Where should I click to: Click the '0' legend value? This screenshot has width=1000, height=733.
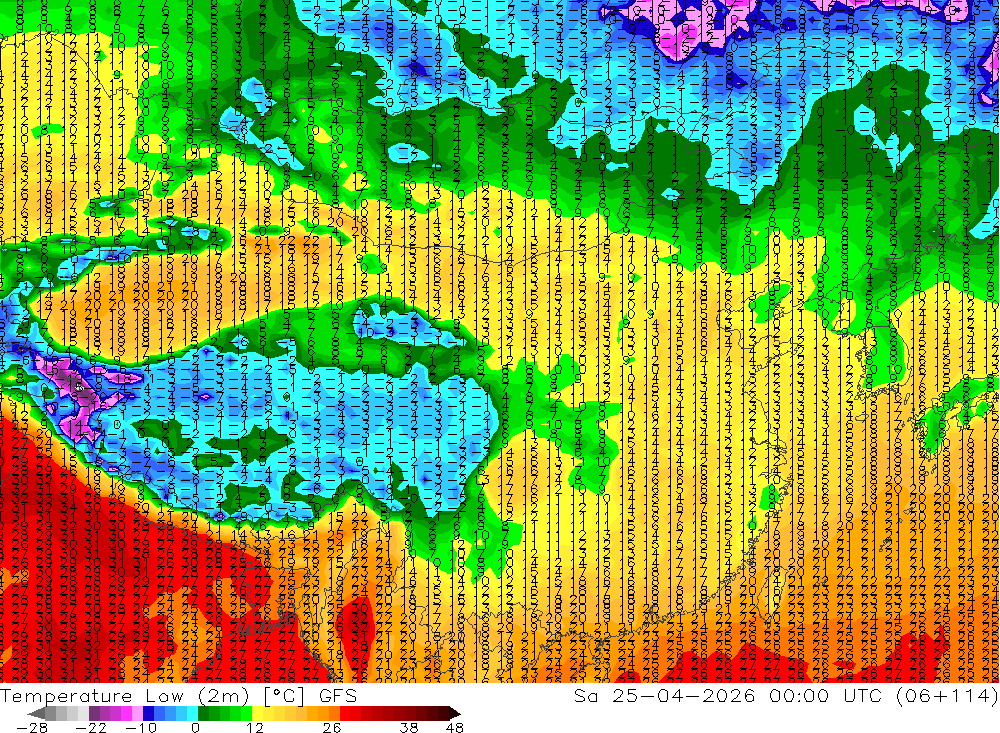pyautogui.click(x=196, y=728)
